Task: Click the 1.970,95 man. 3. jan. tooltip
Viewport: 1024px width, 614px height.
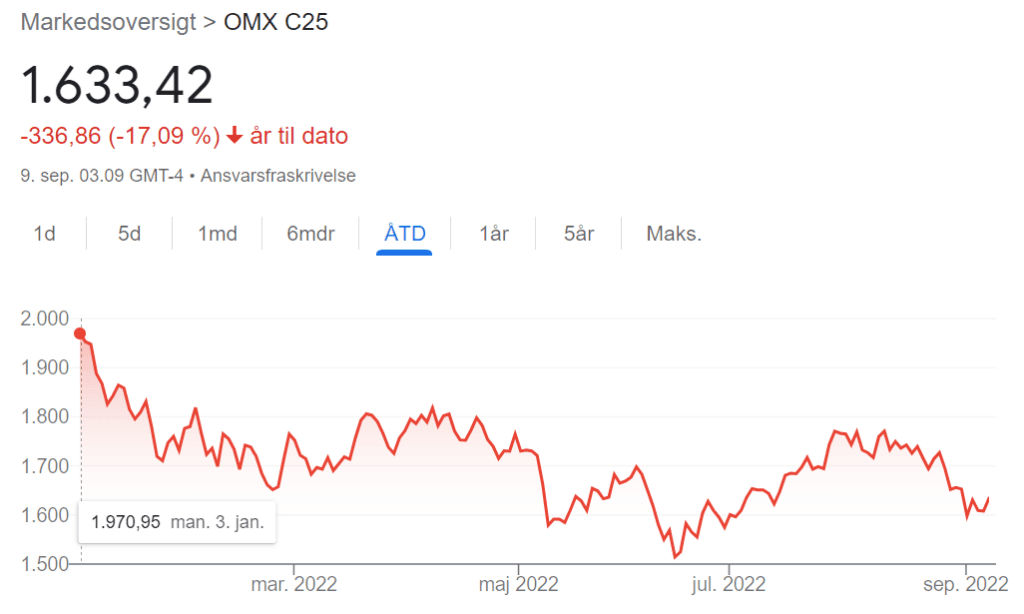Action: click(x=177, y=522)
